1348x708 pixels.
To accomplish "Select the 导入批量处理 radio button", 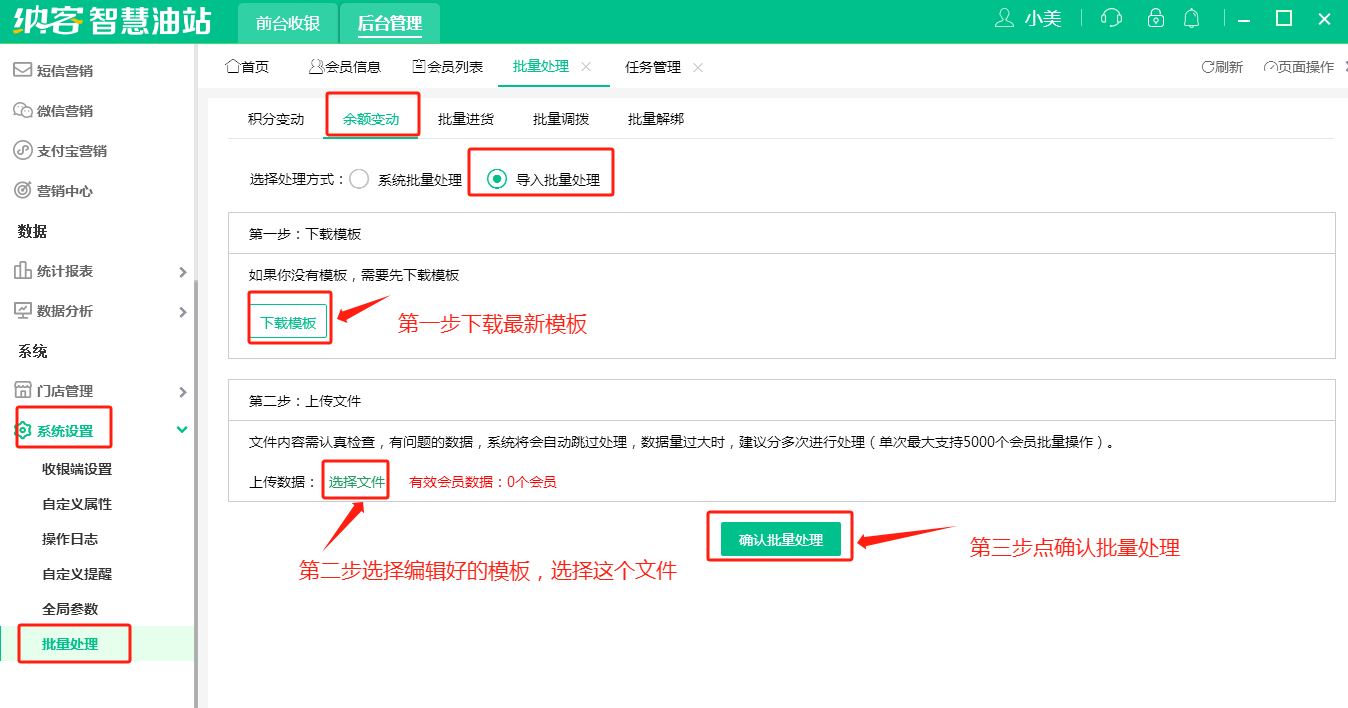I will coord(496,180).
